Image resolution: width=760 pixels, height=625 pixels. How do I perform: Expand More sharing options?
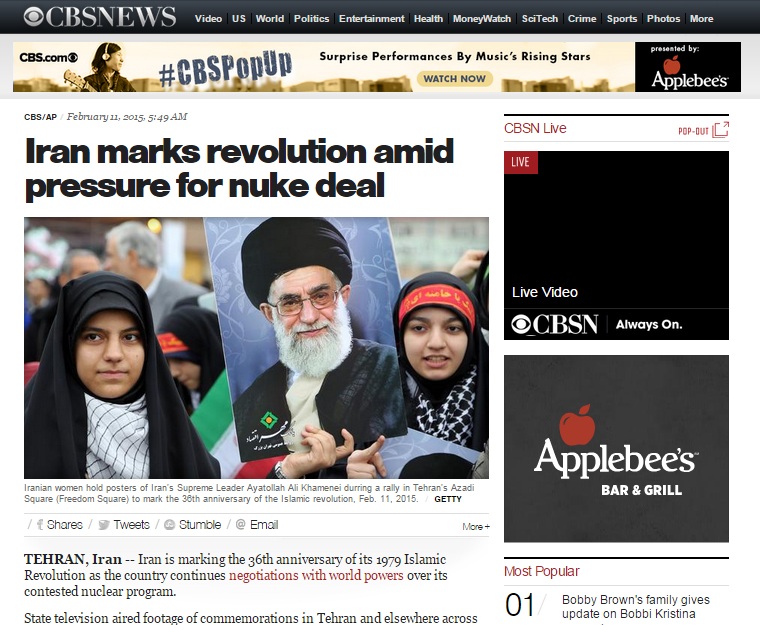pos(475,527)
